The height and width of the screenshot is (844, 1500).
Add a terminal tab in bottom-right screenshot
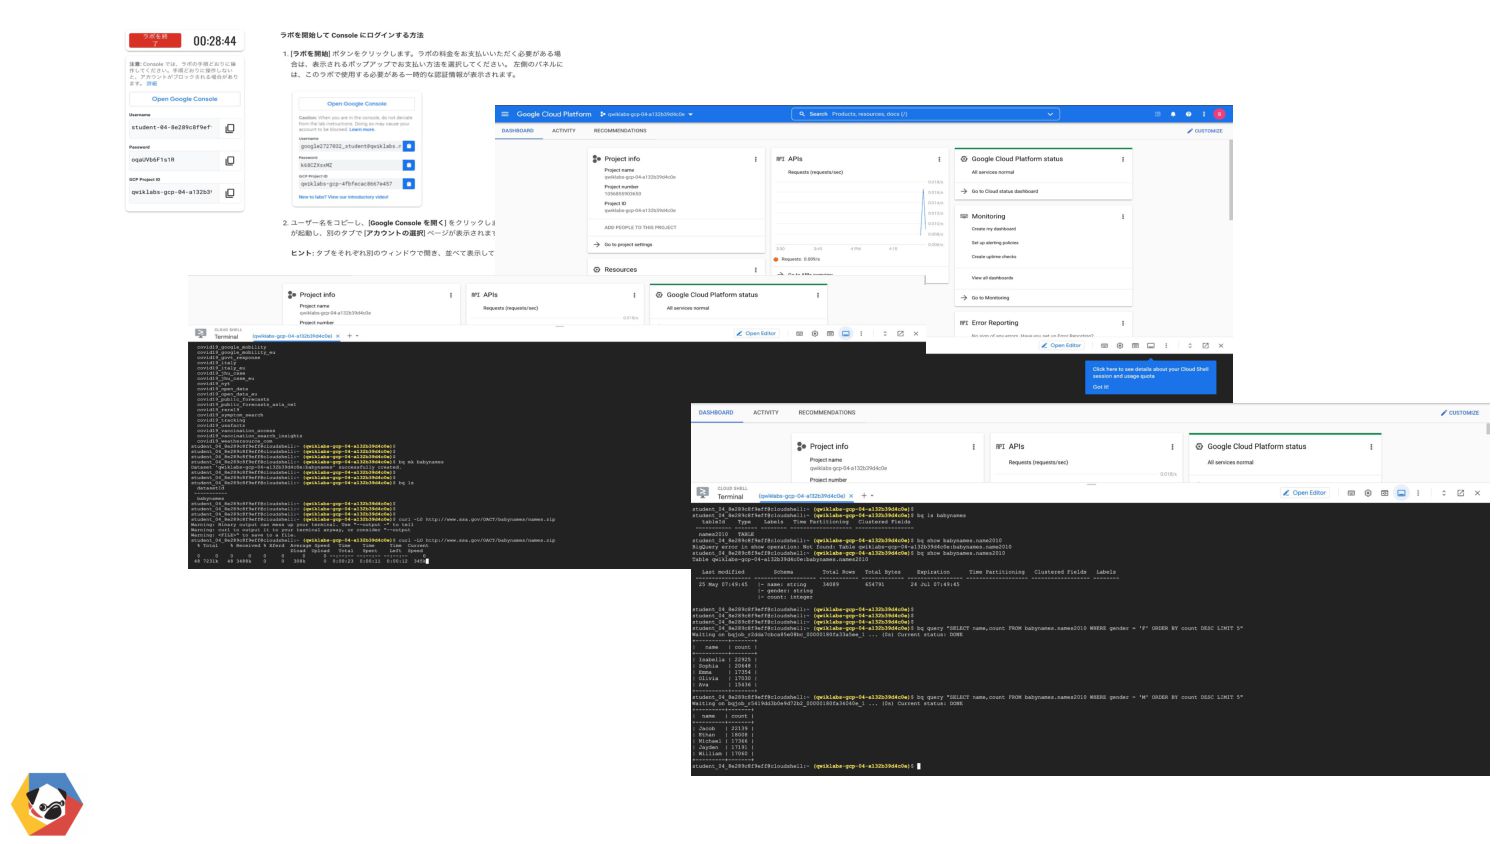[864, 496]
